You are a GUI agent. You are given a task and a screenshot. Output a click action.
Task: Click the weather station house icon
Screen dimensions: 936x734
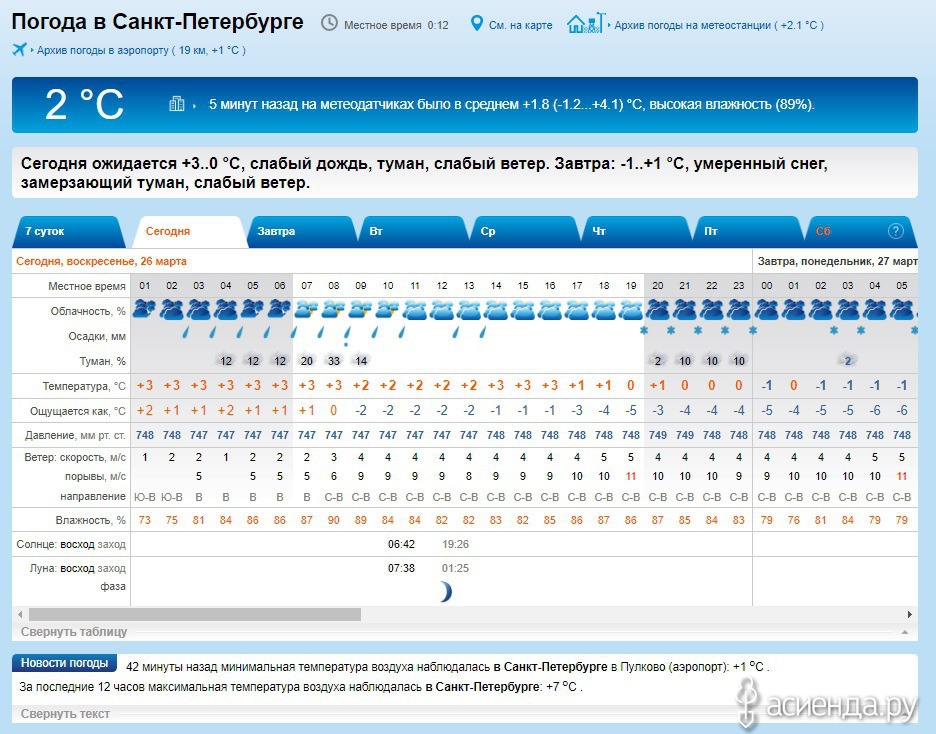[586, 23]
